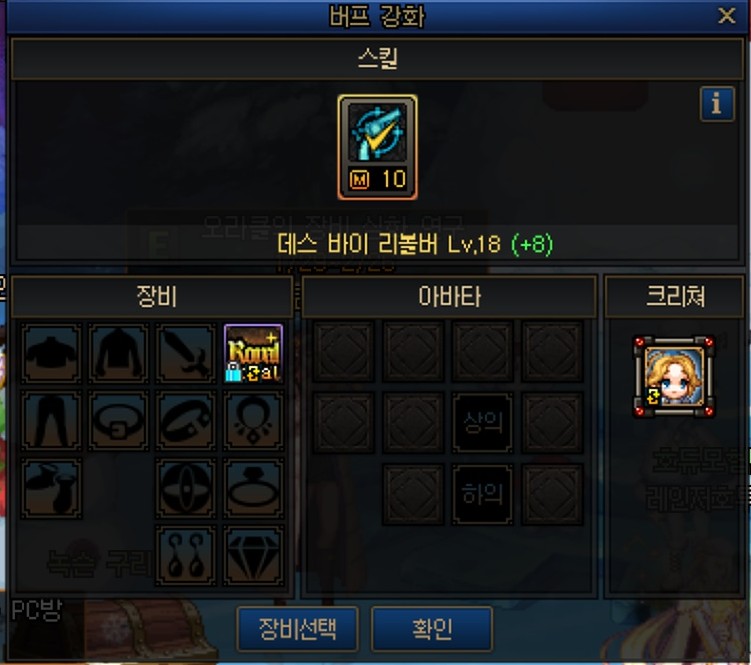Screen dimensions: 751x665
Task: Select the shoes equipment slot
Action: (51, 488)
